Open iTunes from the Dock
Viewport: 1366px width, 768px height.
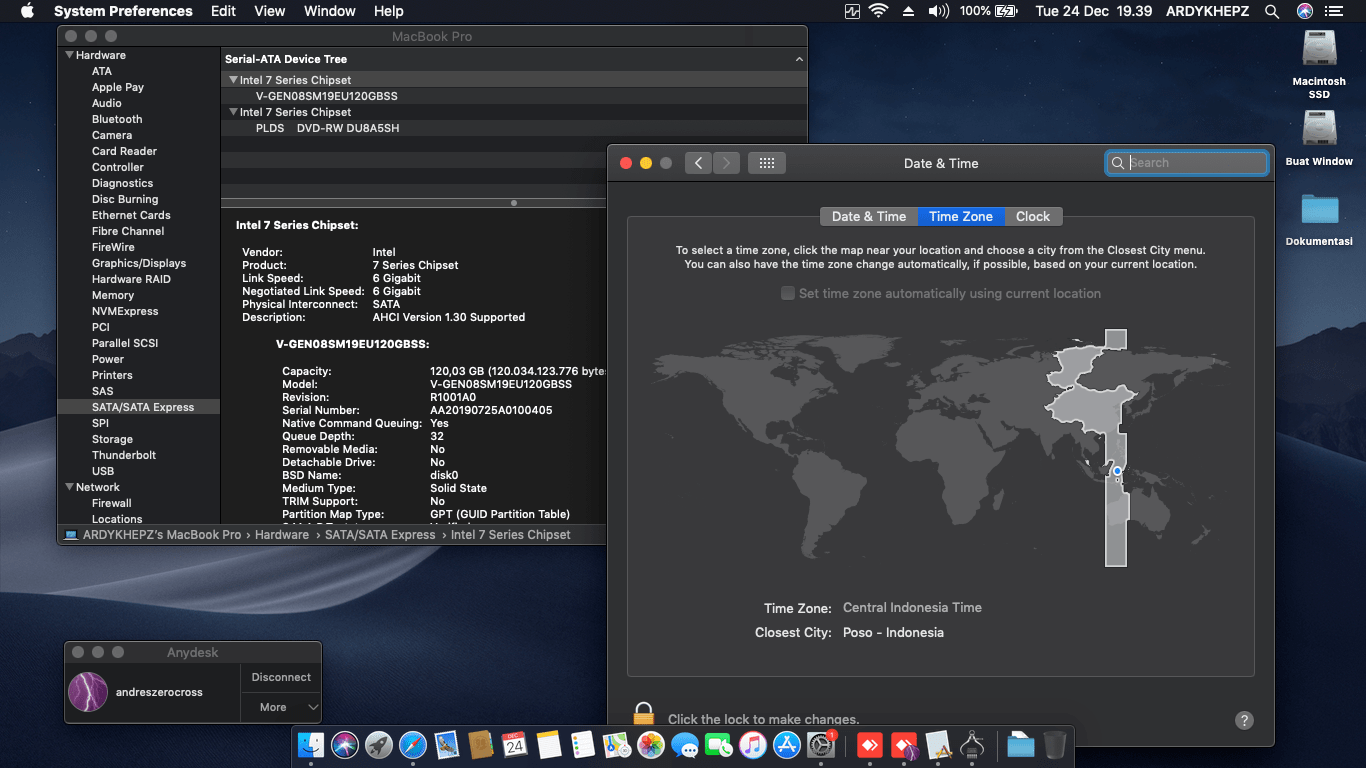753,745
